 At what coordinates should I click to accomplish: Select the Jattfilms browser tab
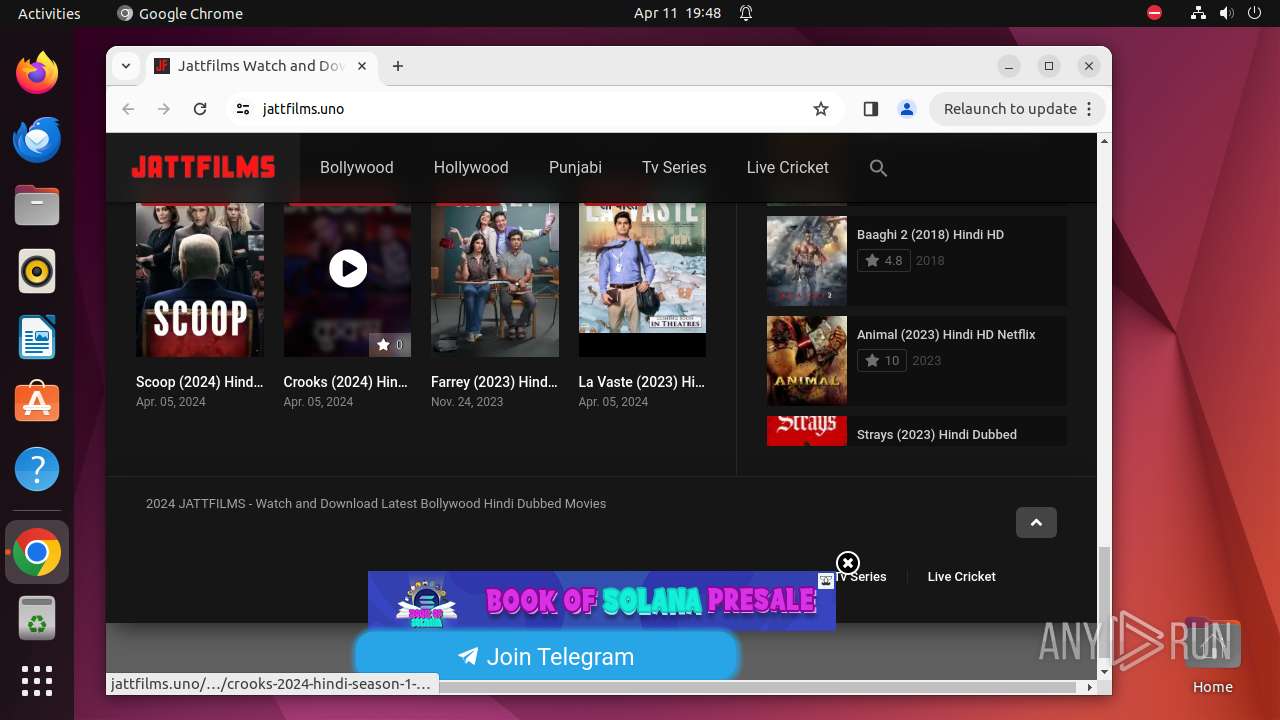pyautogui.click(x=260, y=66)
